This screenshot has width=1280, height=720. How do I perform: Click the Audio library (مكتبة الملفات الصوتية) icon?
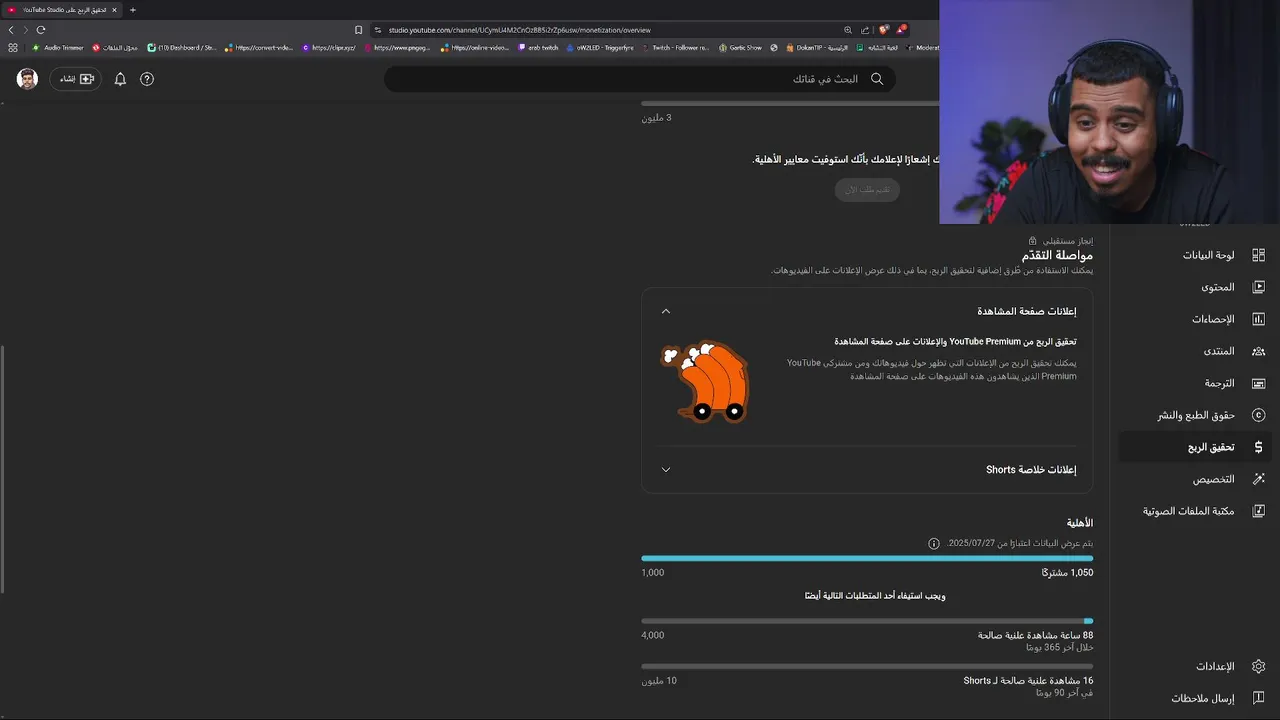click(1258, 511)
